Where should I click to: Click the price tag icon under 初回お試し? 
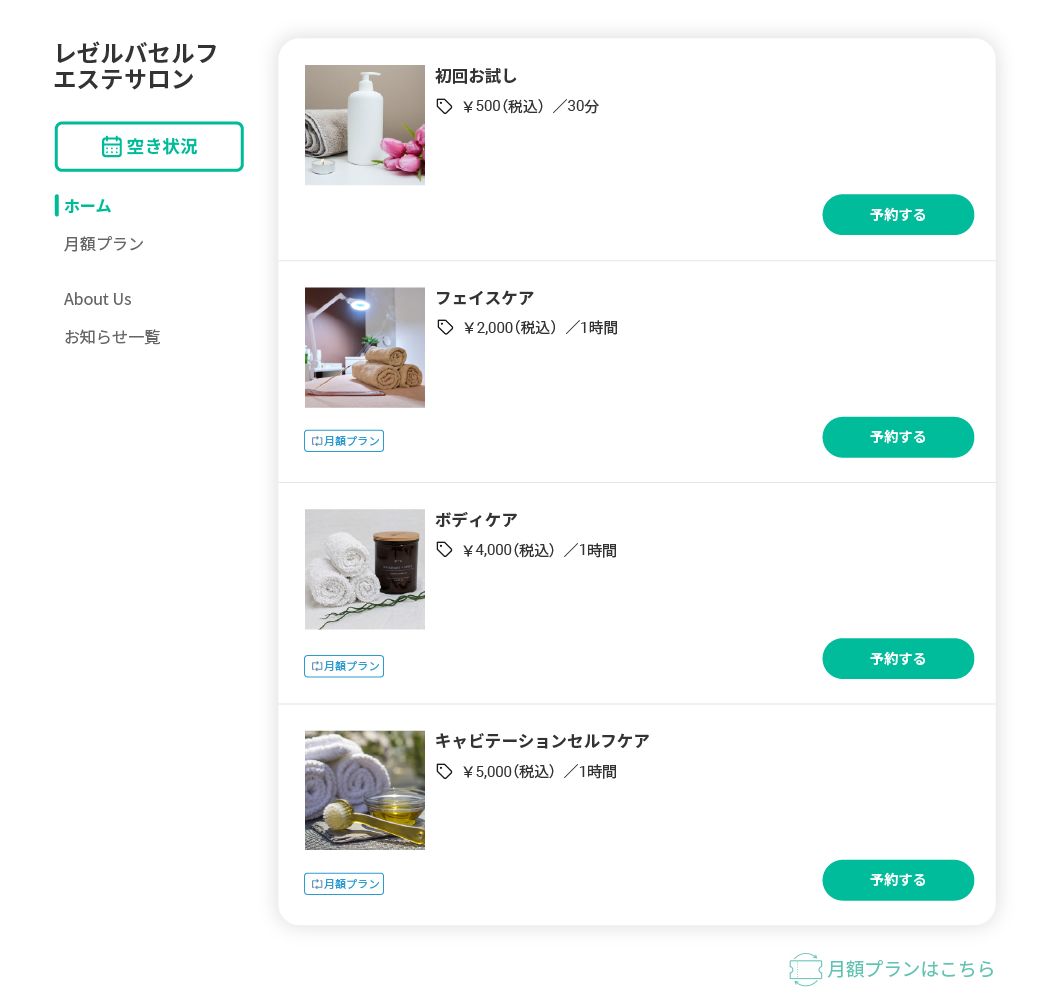click(444, 106)
